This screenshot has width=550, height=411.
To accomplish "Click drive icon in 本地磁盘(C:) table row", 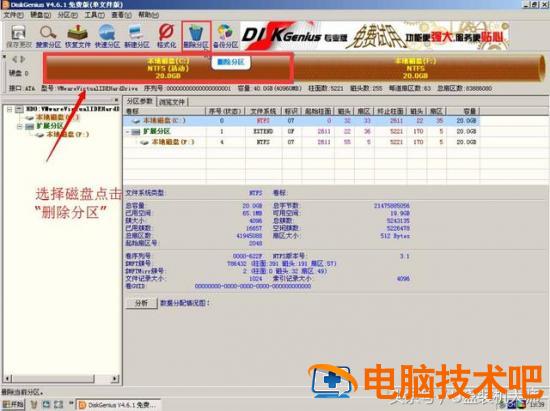I will 136,121.
